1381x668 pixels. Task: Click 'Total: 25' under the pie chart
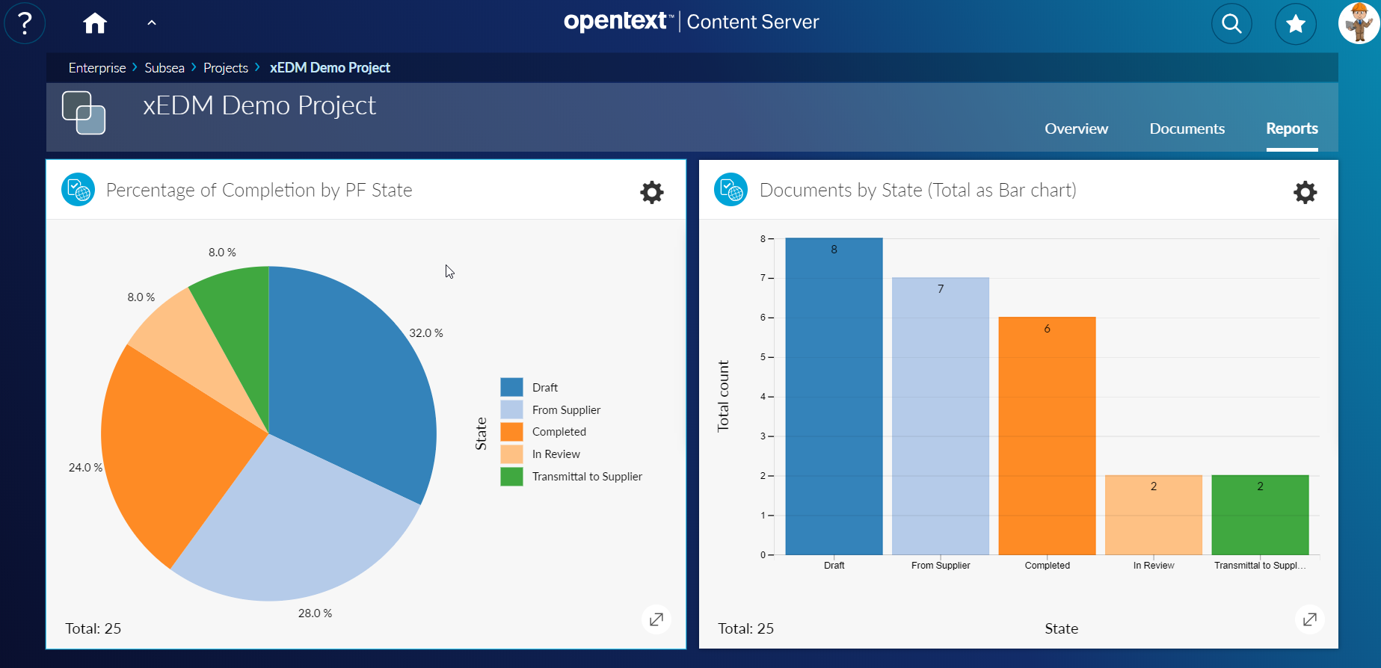click(x=93, y=629)
